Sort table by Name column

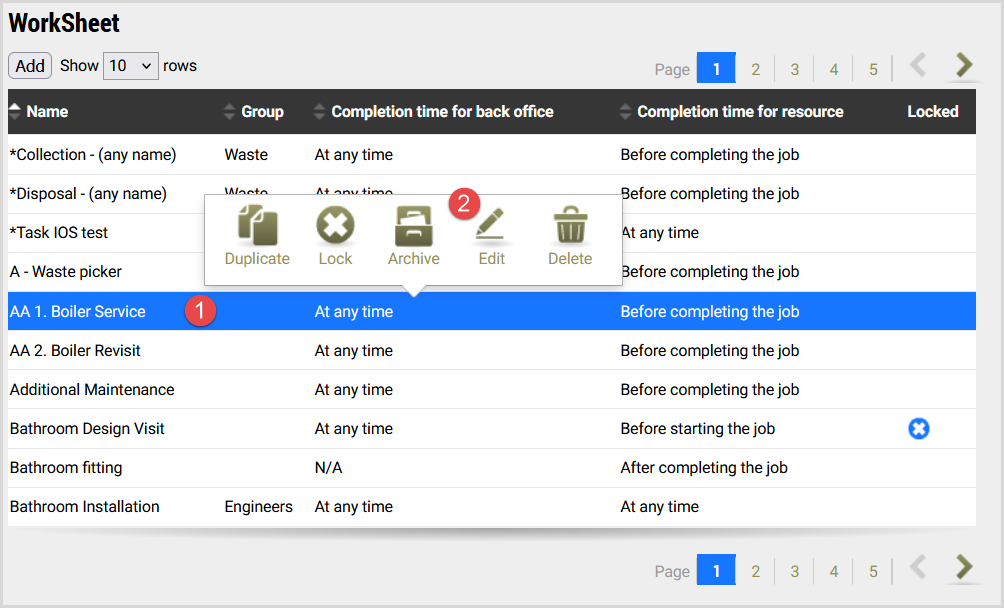47,111
